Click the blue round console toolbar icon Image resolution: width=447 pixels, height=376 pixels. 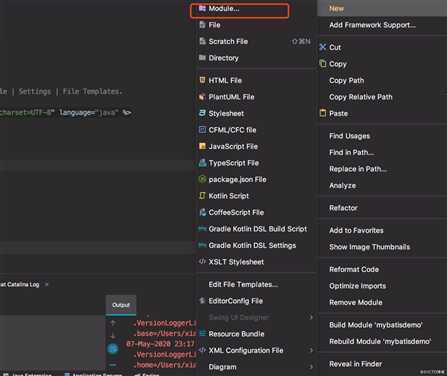pos(113,349)
